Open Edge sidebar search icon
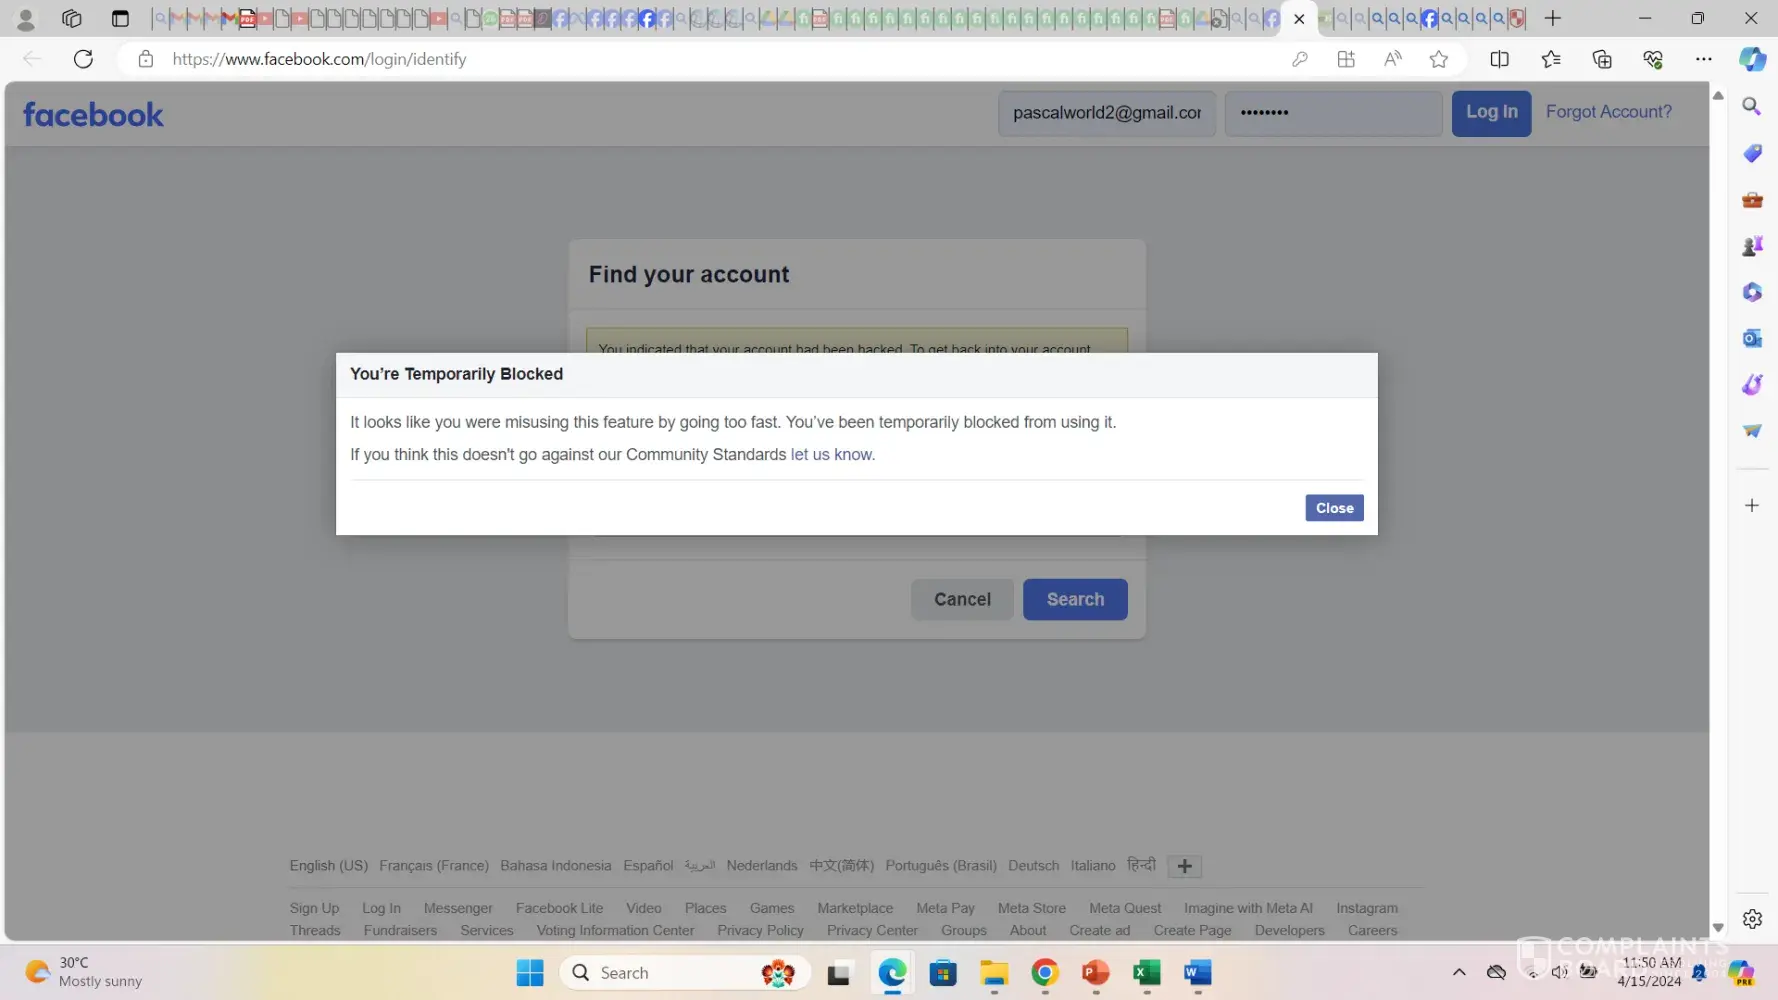The width and height of the screenshot is (1778, 1000). pyautogui.click(x=1752, y=106)
